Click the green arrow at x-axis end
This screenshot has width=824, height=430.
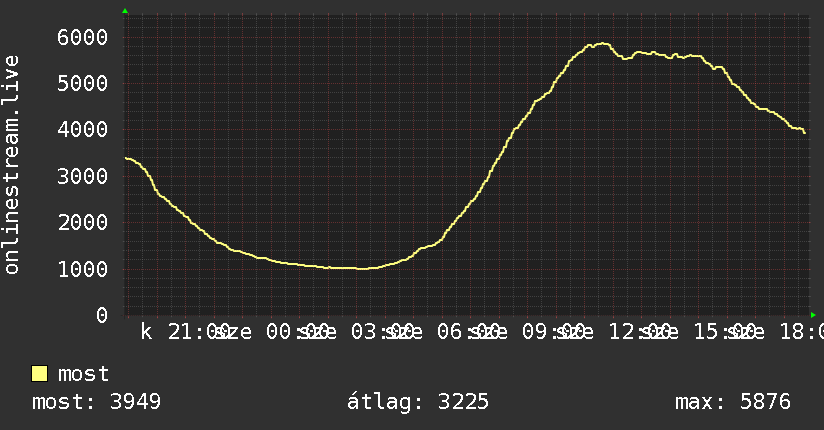coord(813,315)
